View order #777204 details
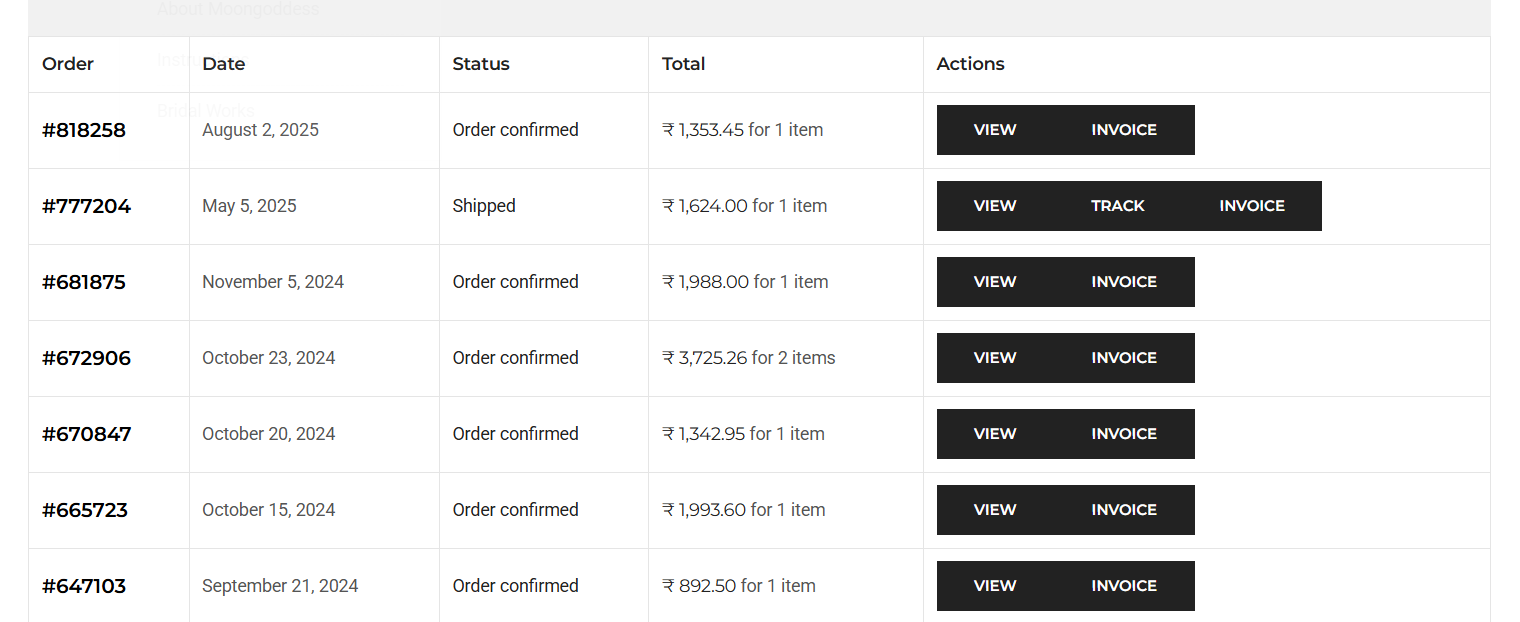Image resolution: width=1520 pixels, height=622 pixels. (x=995, y=206)
